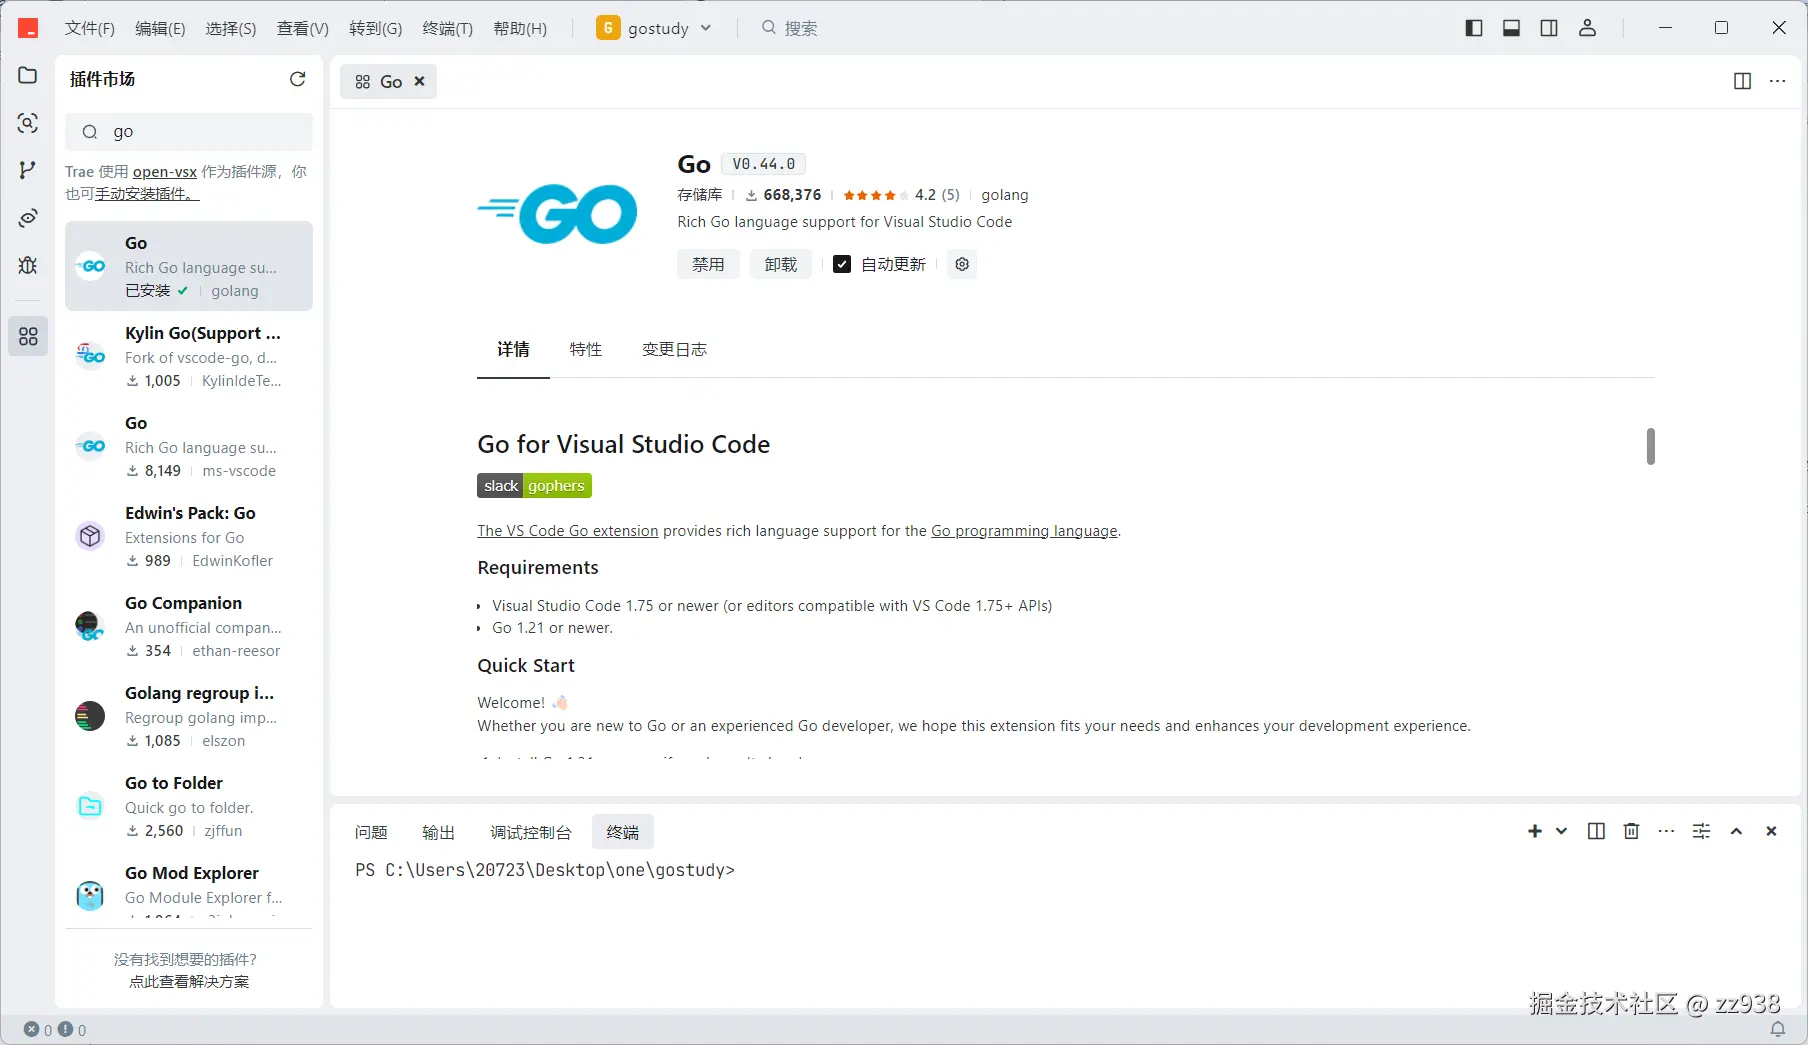Open the 文件(F) menu
Viewport: 1808px width, 1045px height.
(x=90, y=28)
